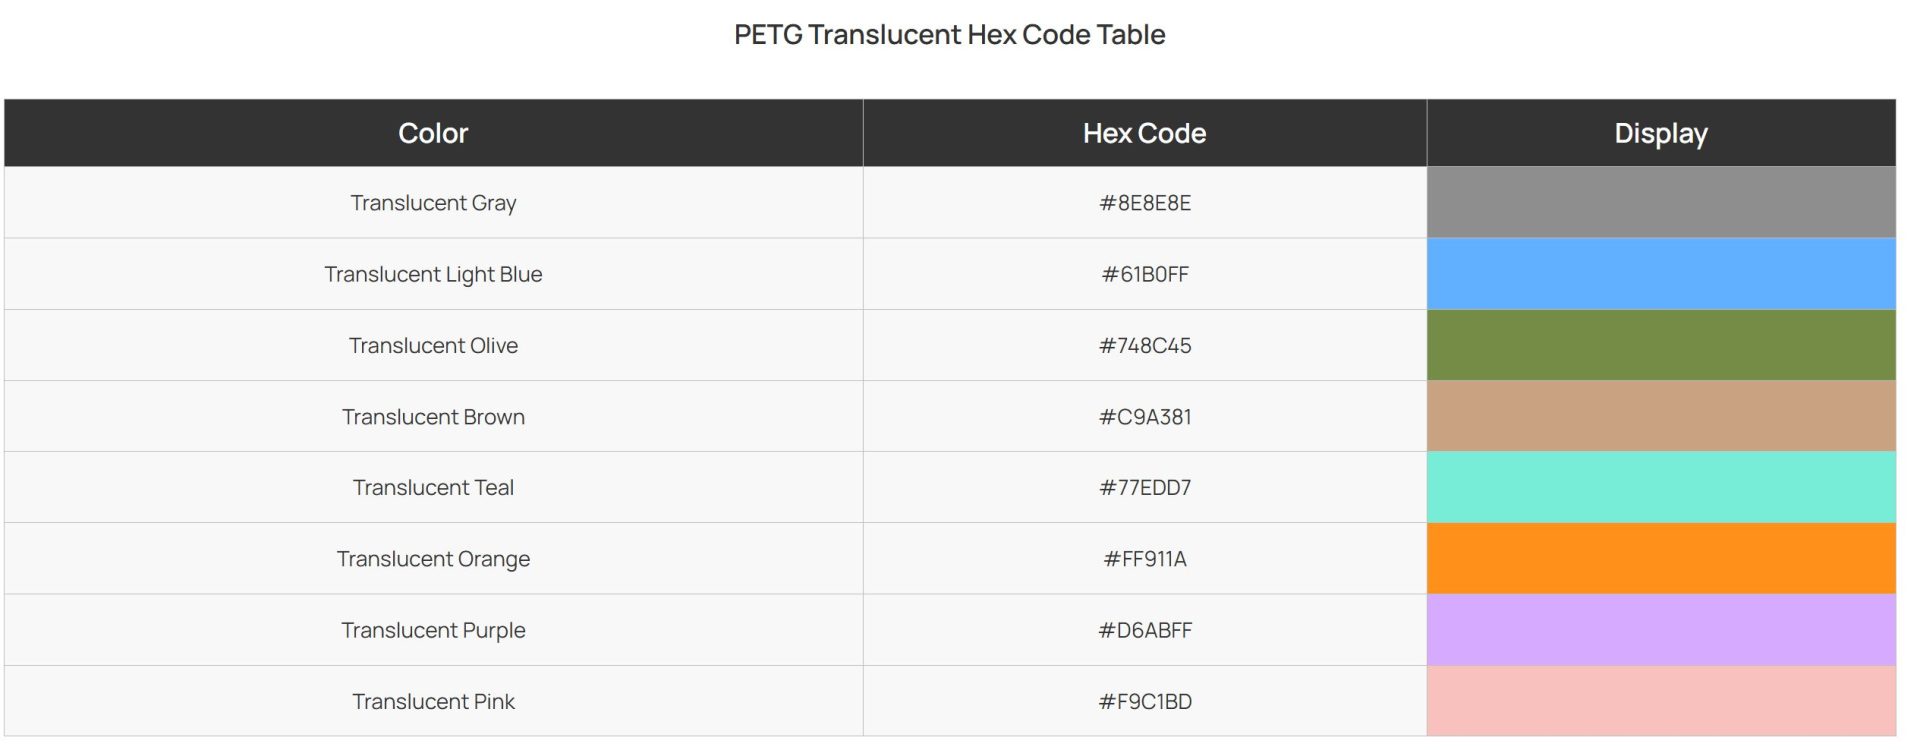Click the PETG Translucent Hex Code Table title
Image resolution: width=1920 pixels, height=750 pixels.
[x=949, y=34]
